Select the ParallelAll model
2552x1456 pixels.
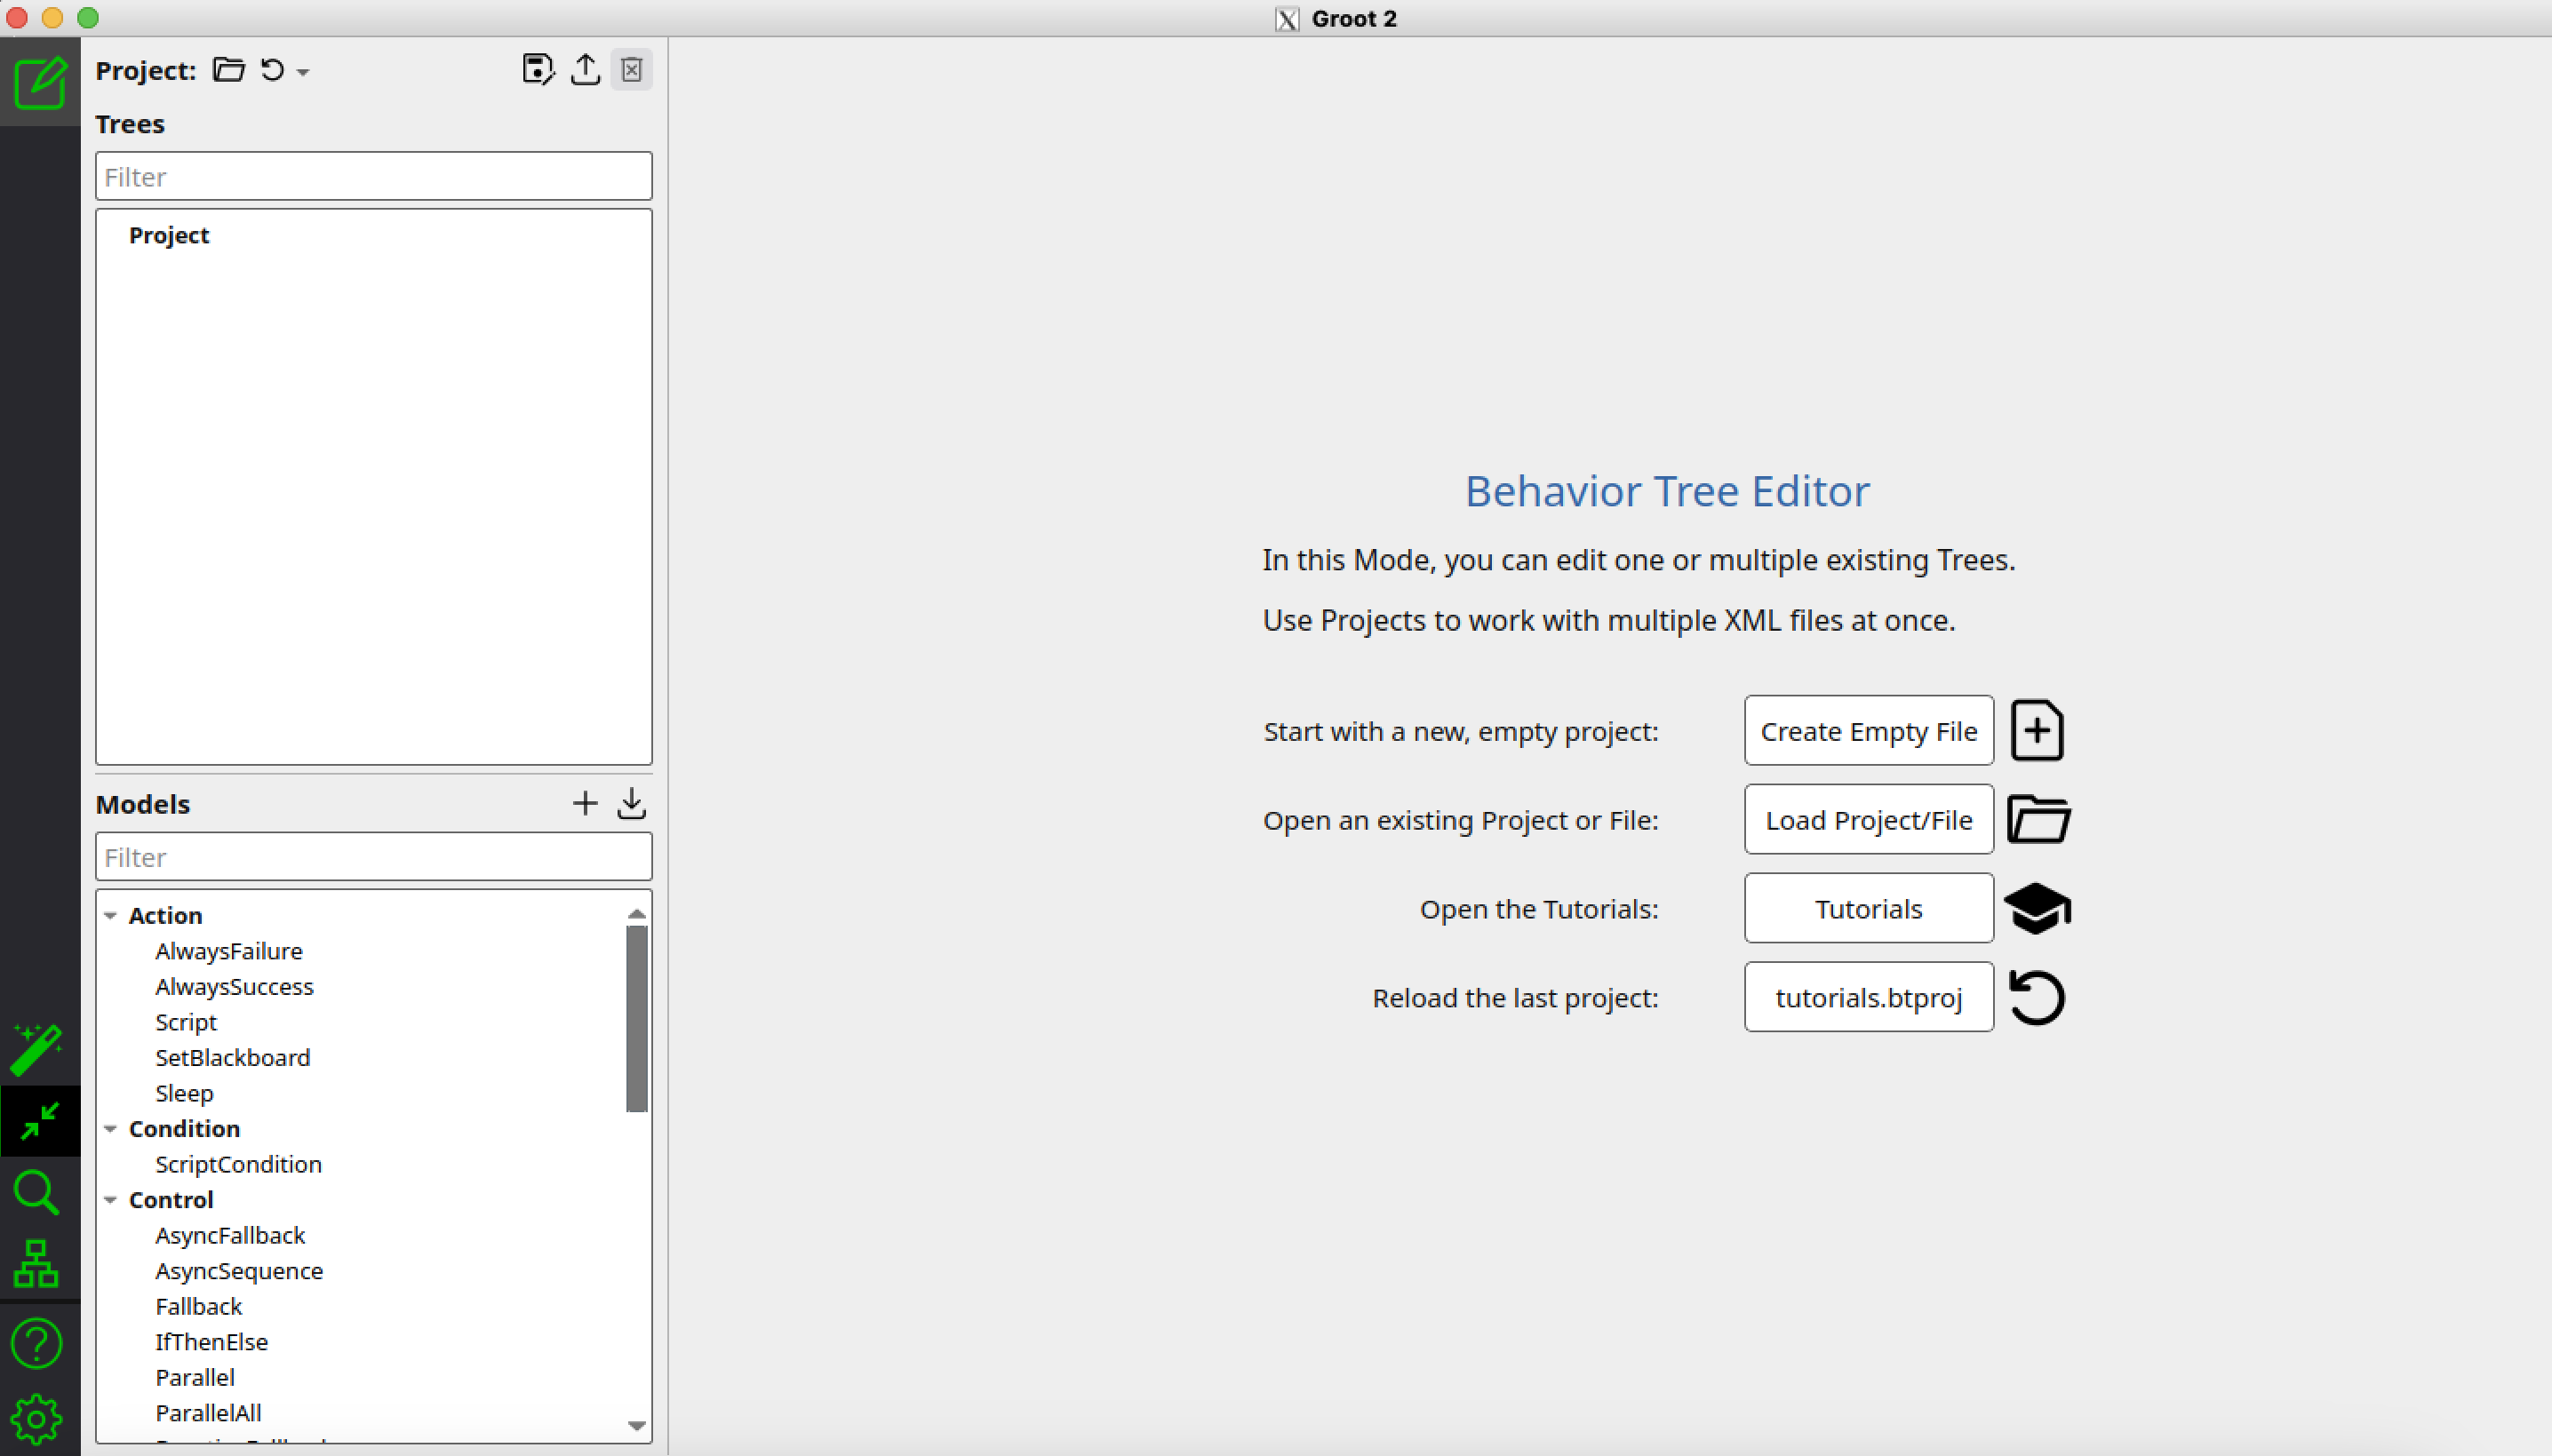tap(209, 1413)
